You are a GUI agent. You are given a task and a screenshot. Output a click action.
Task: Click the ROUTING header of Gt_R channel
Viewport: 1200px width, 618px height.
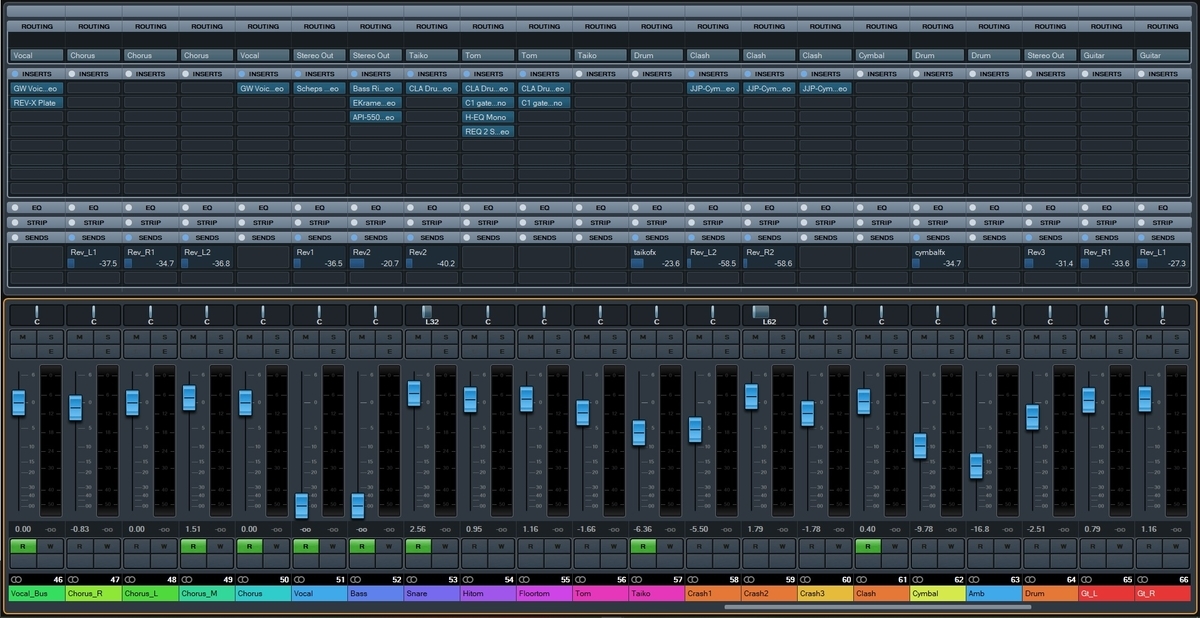[x=1163, y=26]
